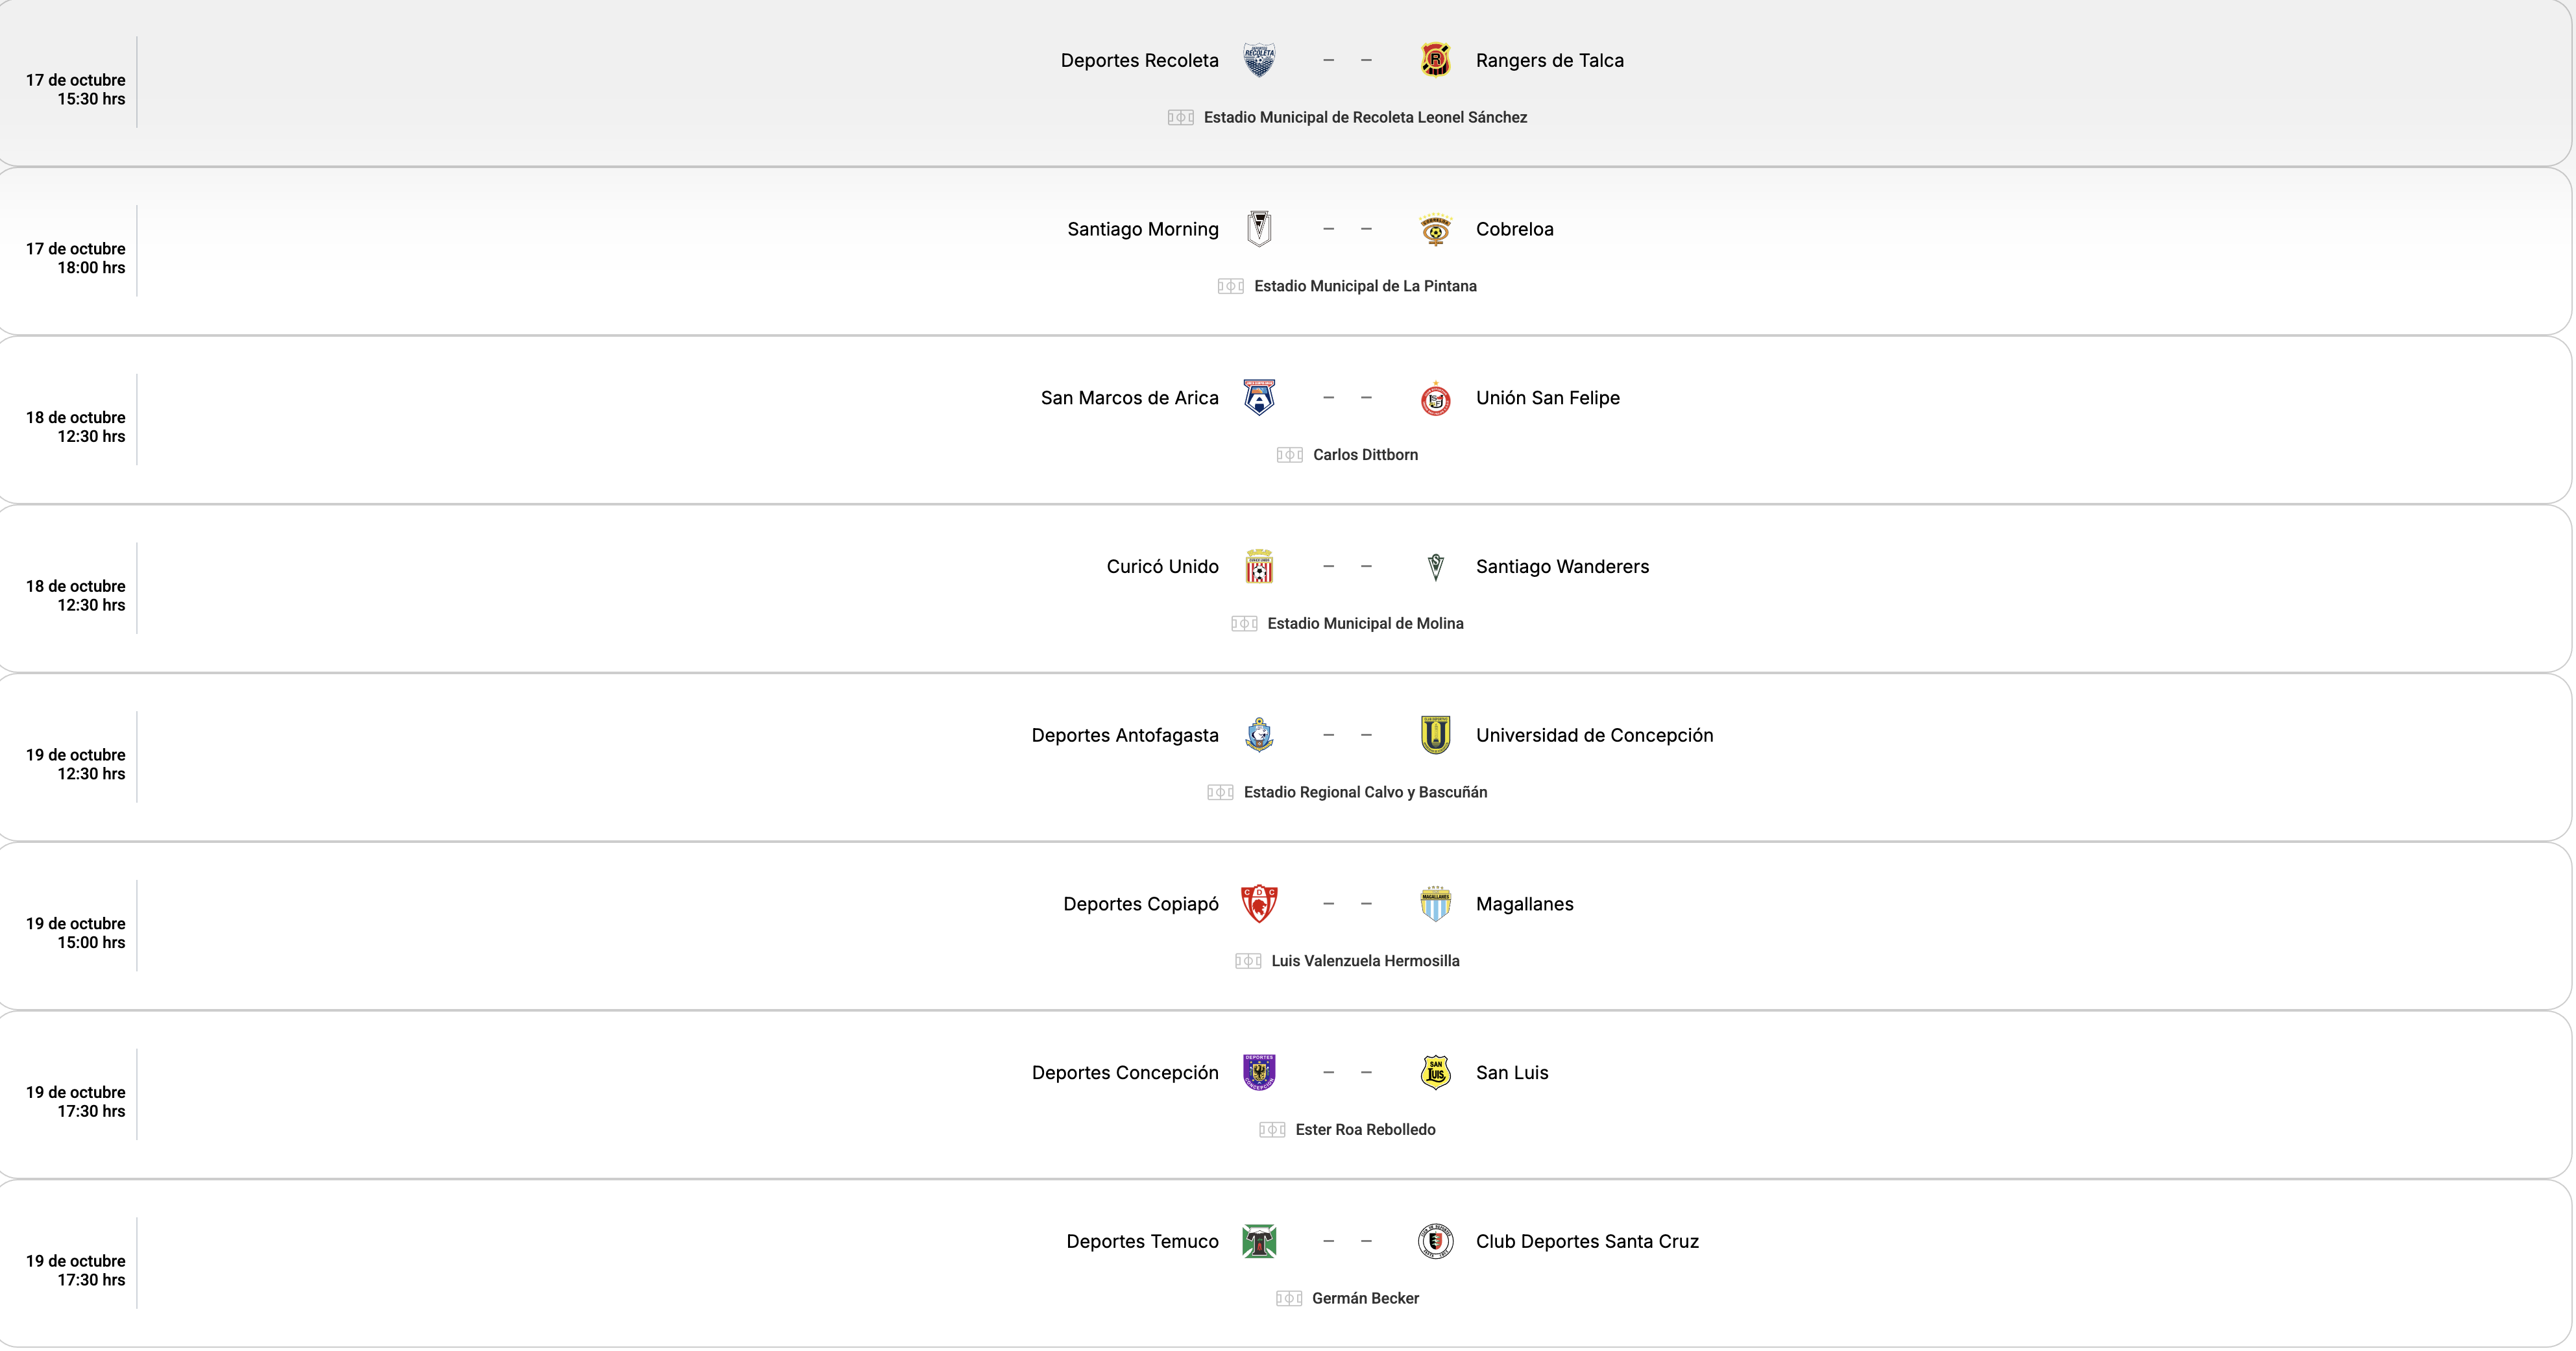This screenshot has height=1351, width=2576.
Task: Open the Curicó Unido team badge
Action: point(1259,567)
